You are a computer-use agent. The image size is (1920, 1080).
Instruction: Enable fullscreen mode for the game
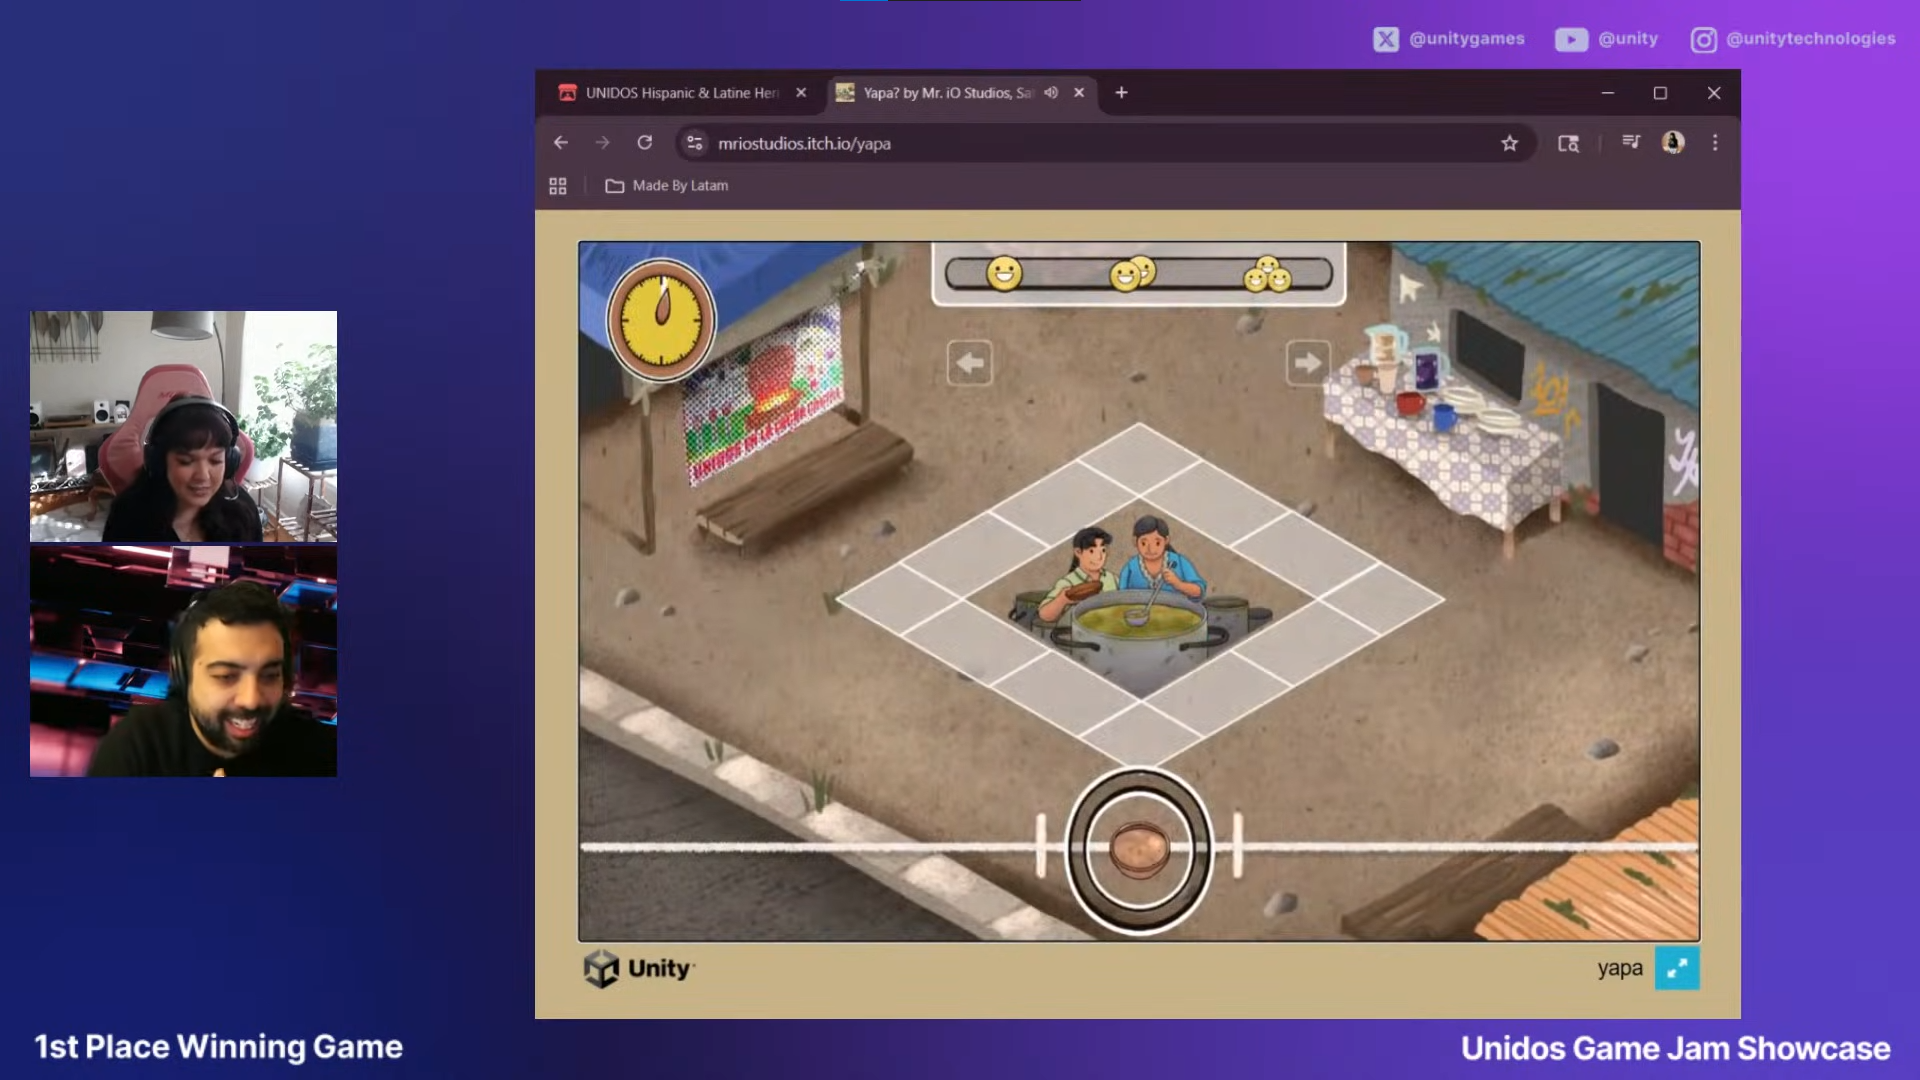[1678, 967]
